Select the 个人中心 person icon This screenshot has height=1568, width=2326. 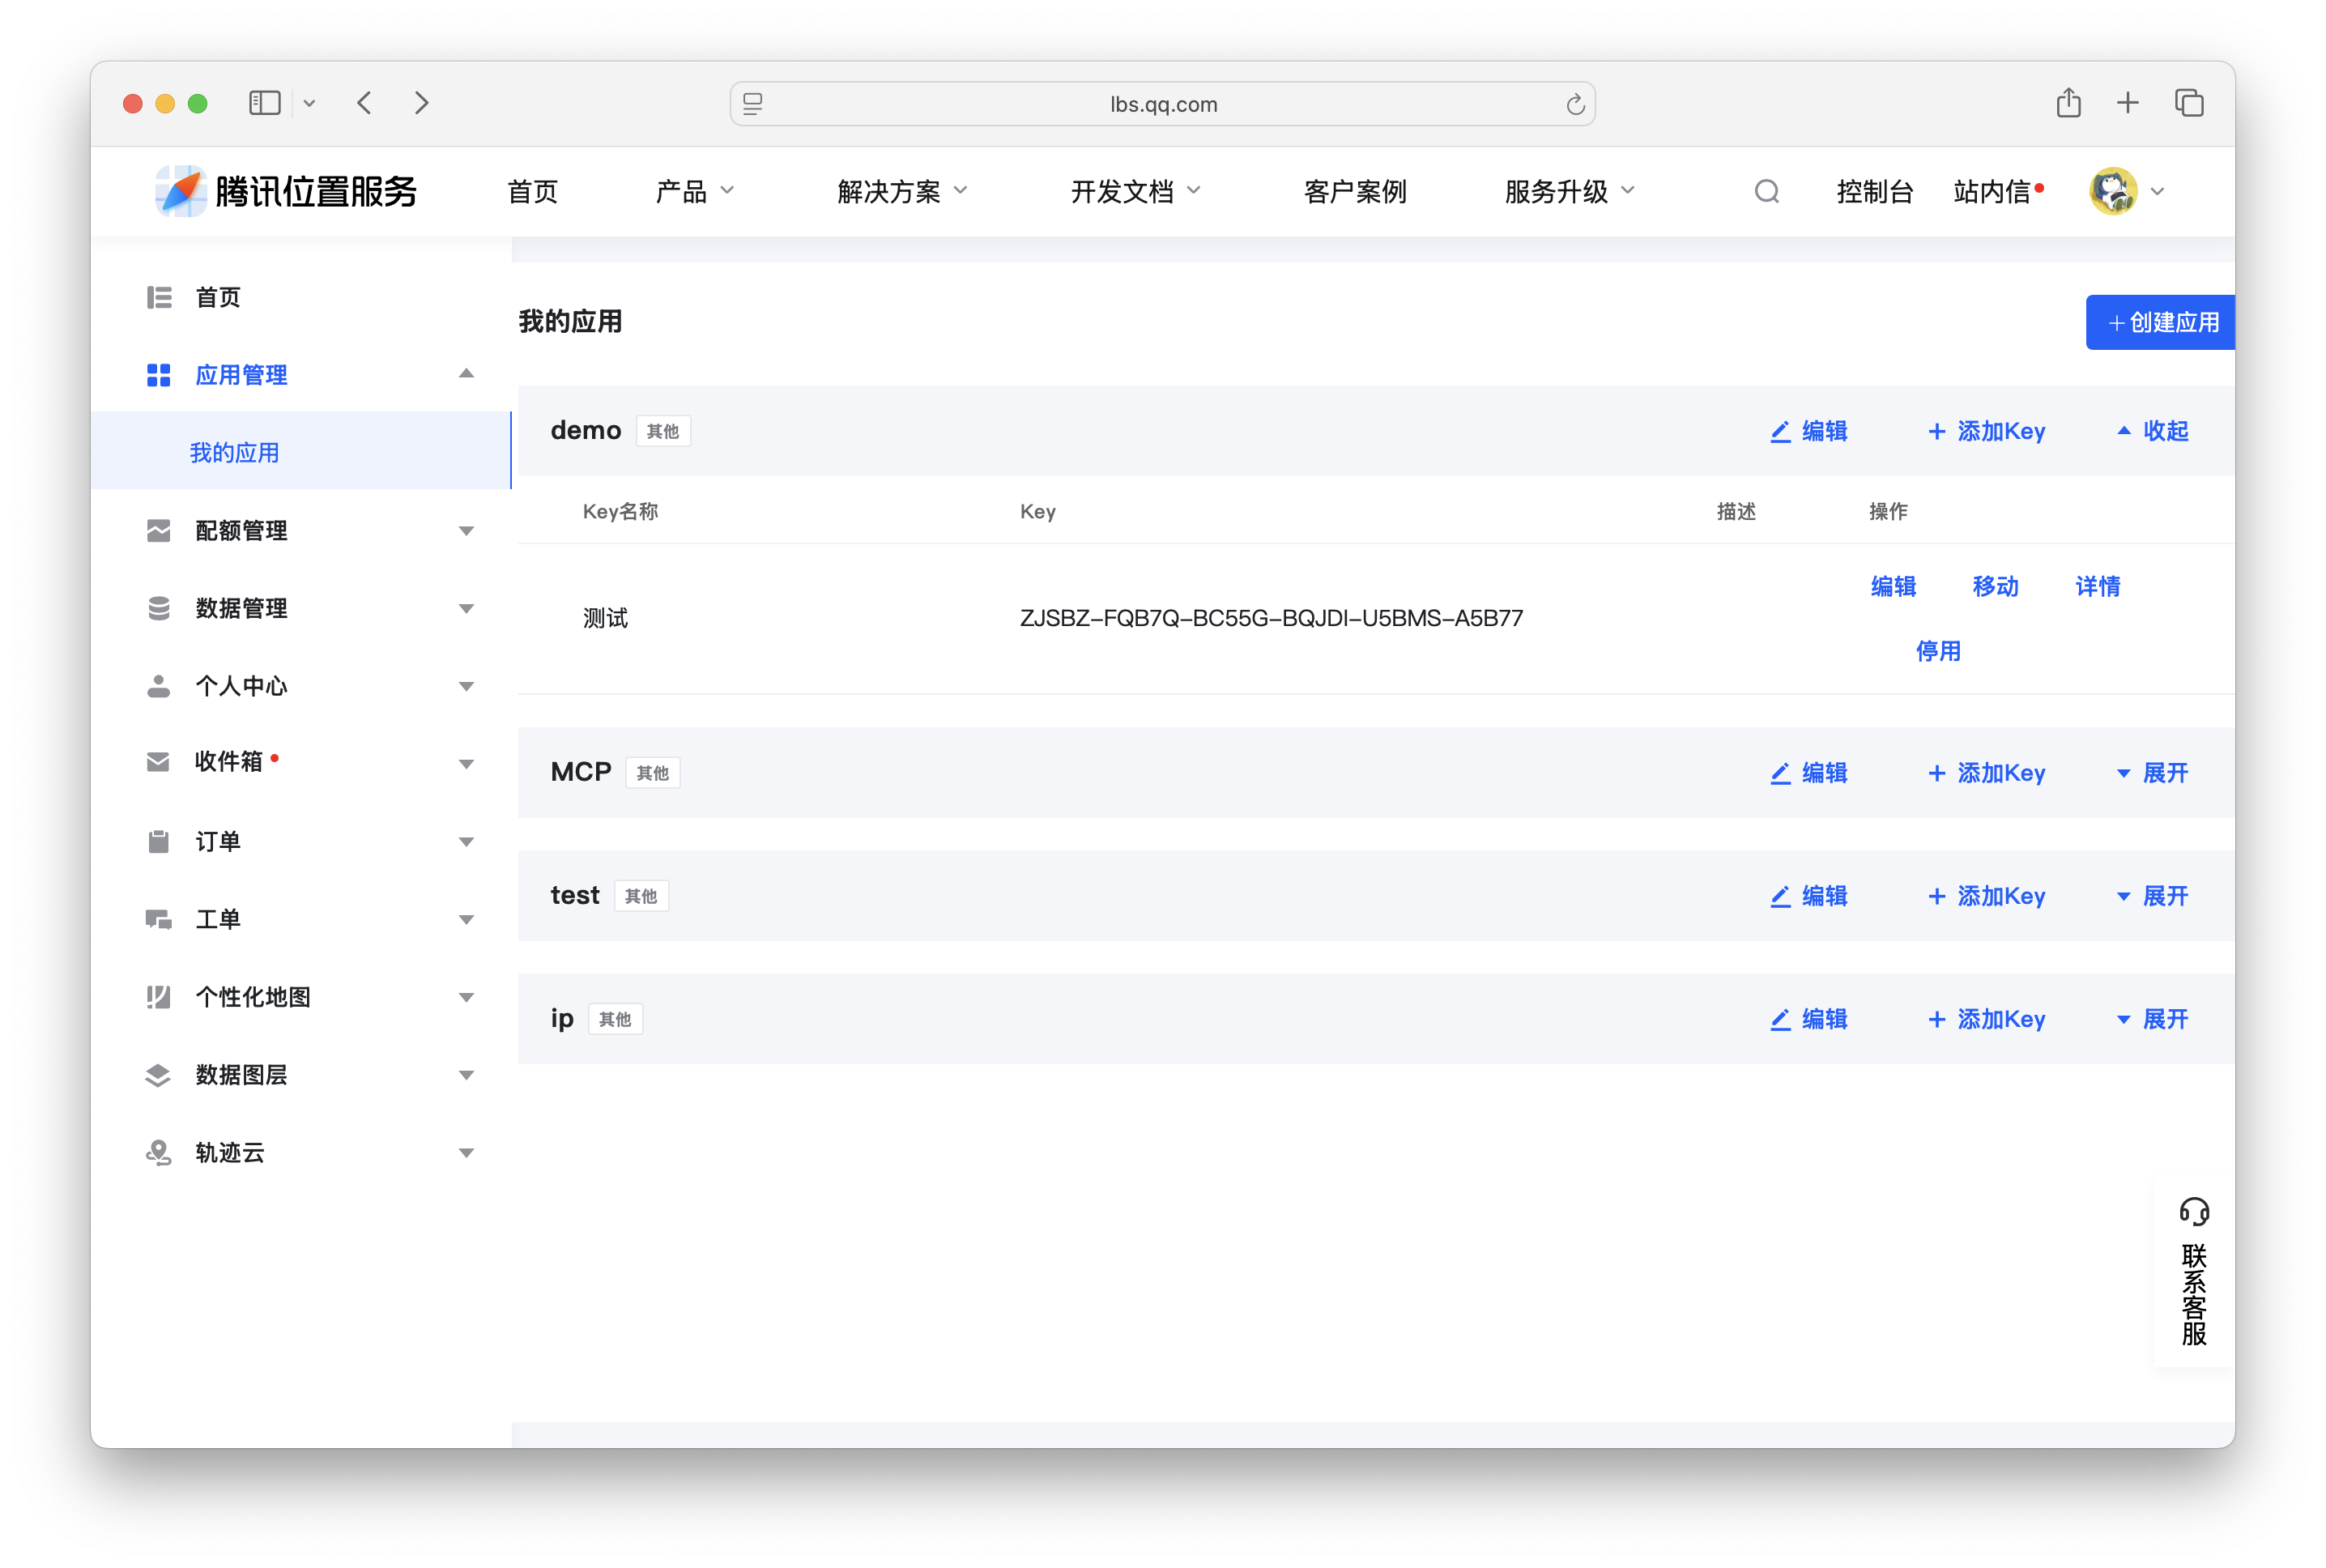pyautogui.click(x=158, y=686)
